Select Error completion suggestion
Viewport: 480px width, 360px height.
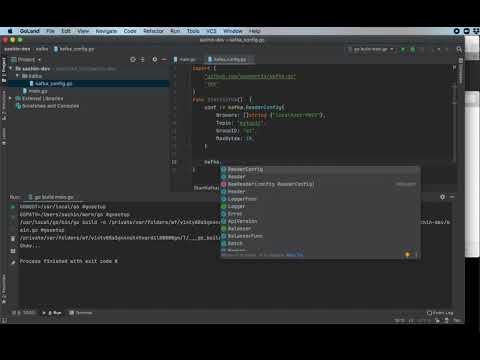pos(320,214)
